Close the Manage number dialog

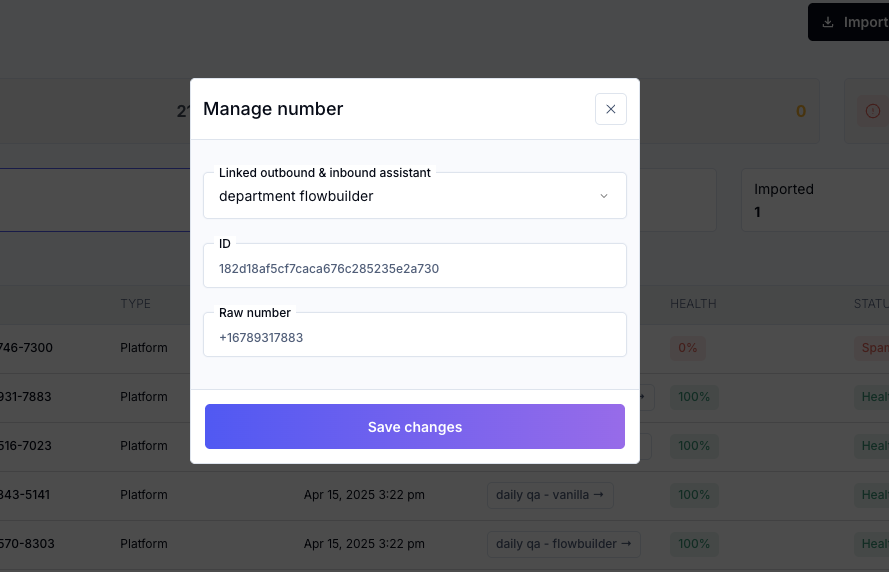611,109
